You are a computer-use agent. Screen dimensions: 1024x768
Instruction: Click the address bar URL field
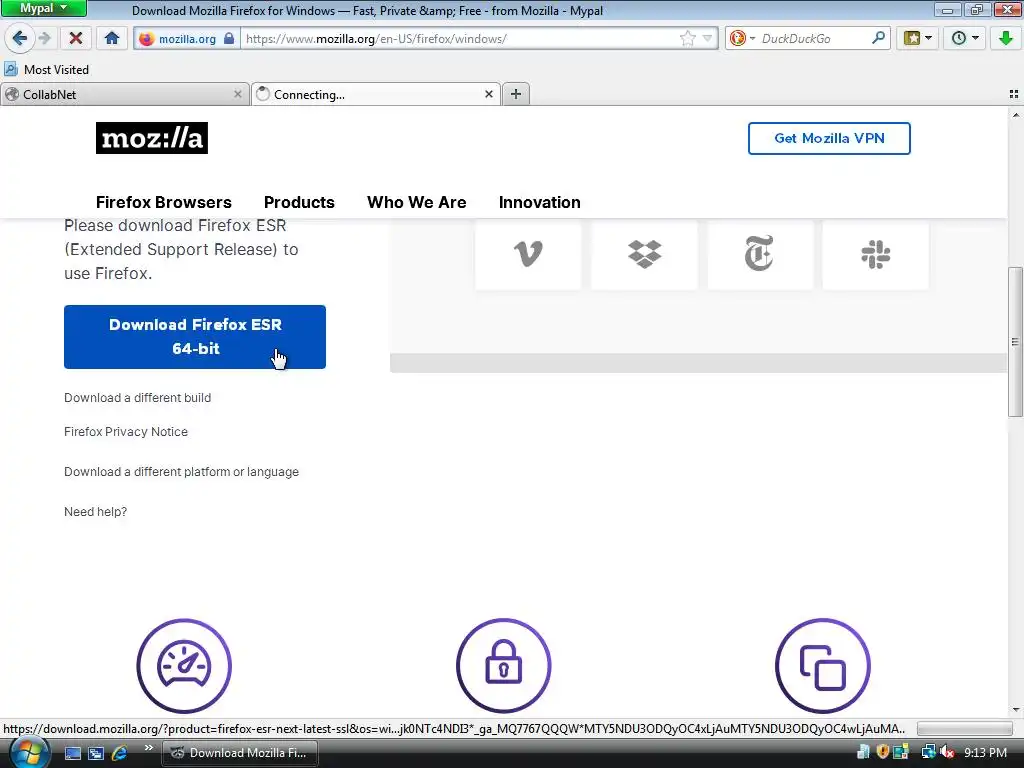point(460,39)
